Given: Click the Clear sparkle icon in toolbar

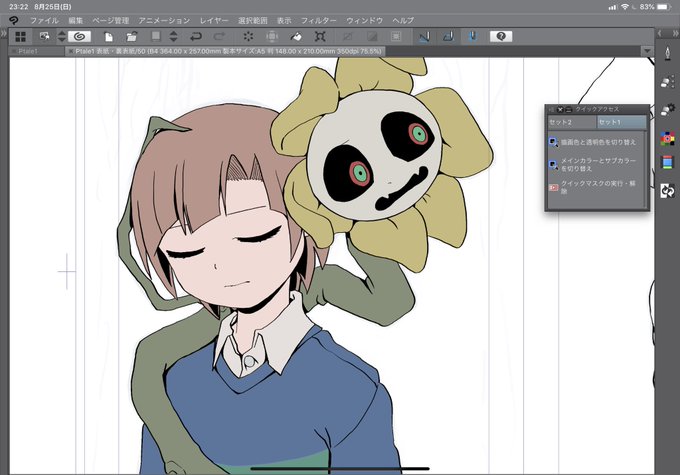Looking at the screenshot, I should click(248, 36).
